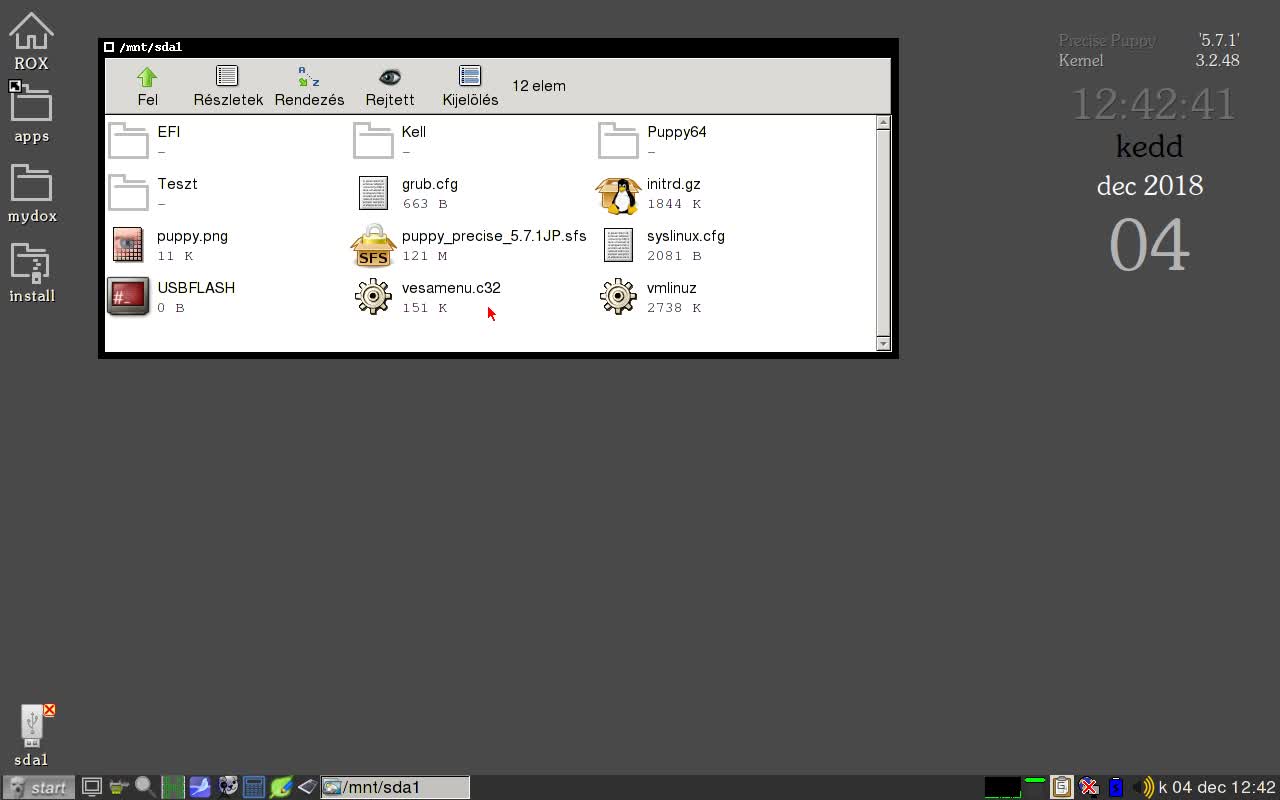Viewport: 1280px width, 800px height.
Task: Click "121 M" size under sfs file
Action: point(425,256)
